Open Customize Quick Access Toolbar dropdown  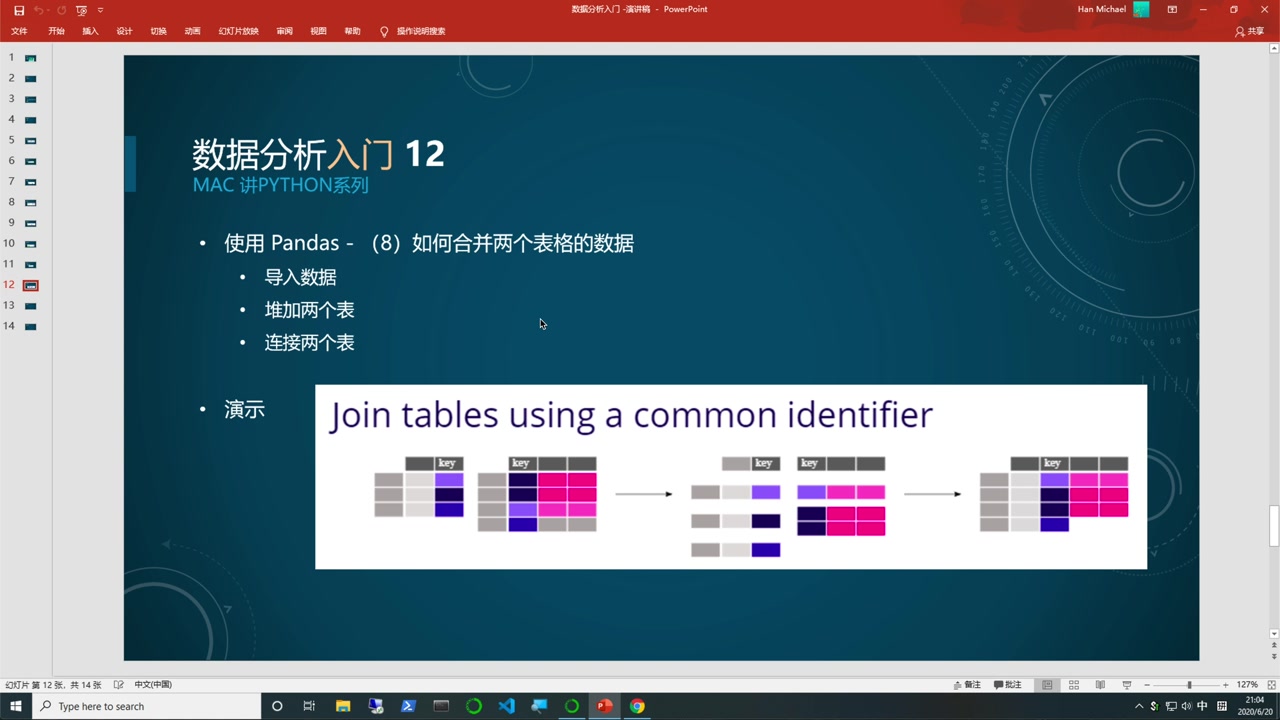(x=100, y=10)
